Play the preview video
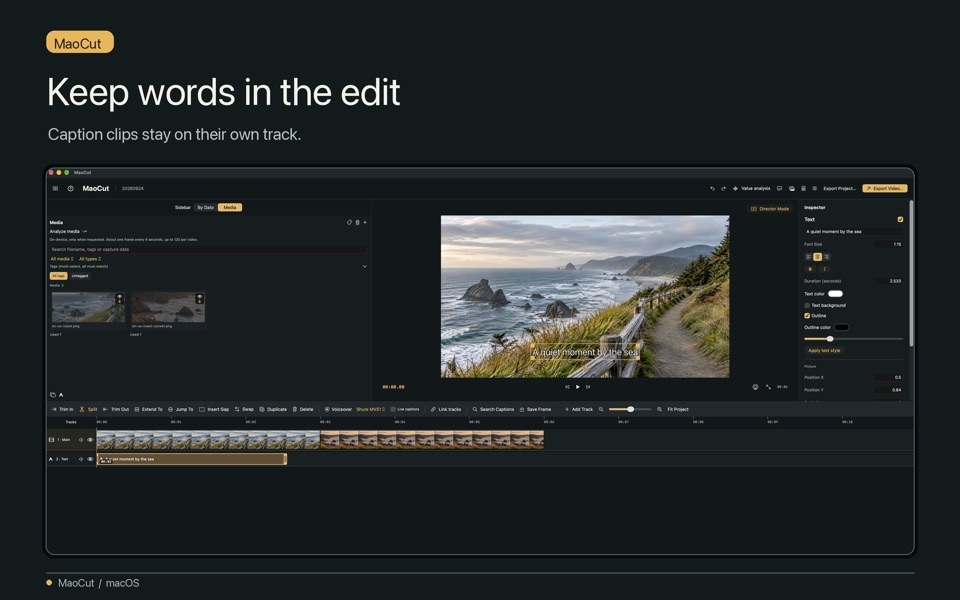This screenshot has width=960, height=600. (x=577, y=387)
